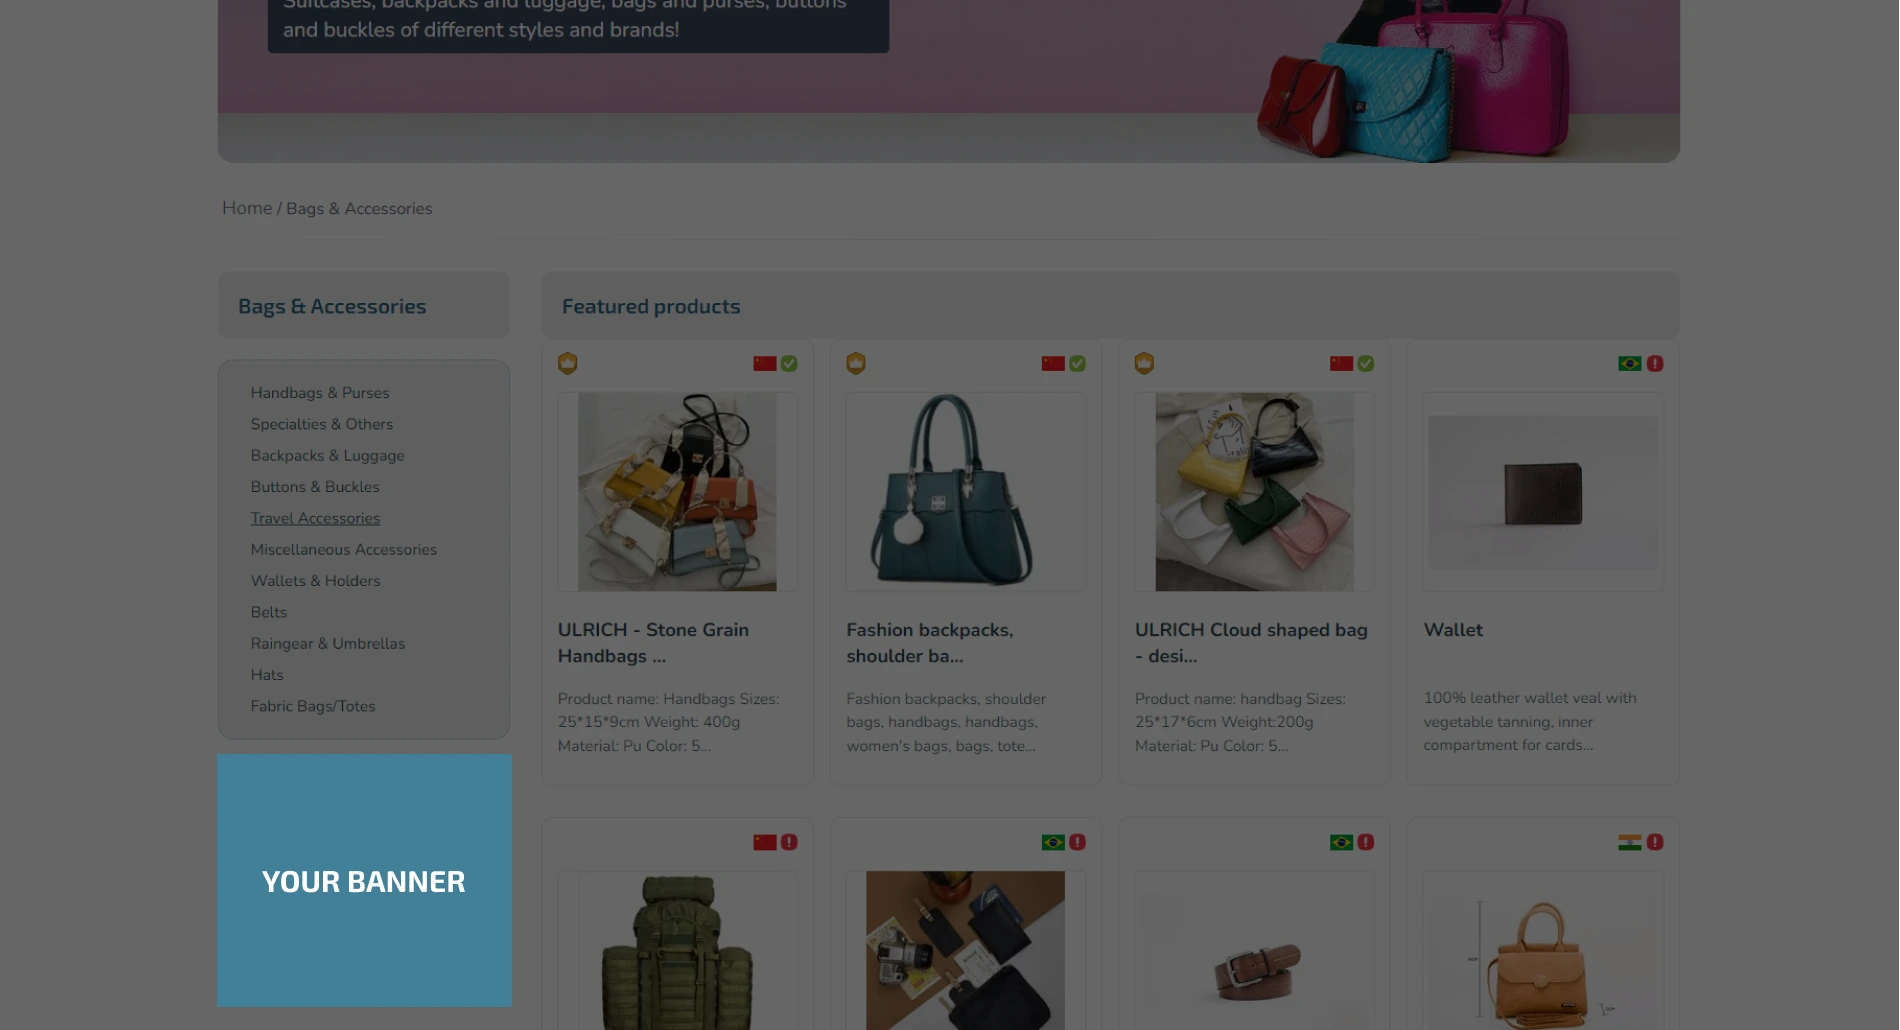Select Wallets & Holders in sidebar
The height and width of the screenshot is (1030, 1900).
tap(315, 581)
